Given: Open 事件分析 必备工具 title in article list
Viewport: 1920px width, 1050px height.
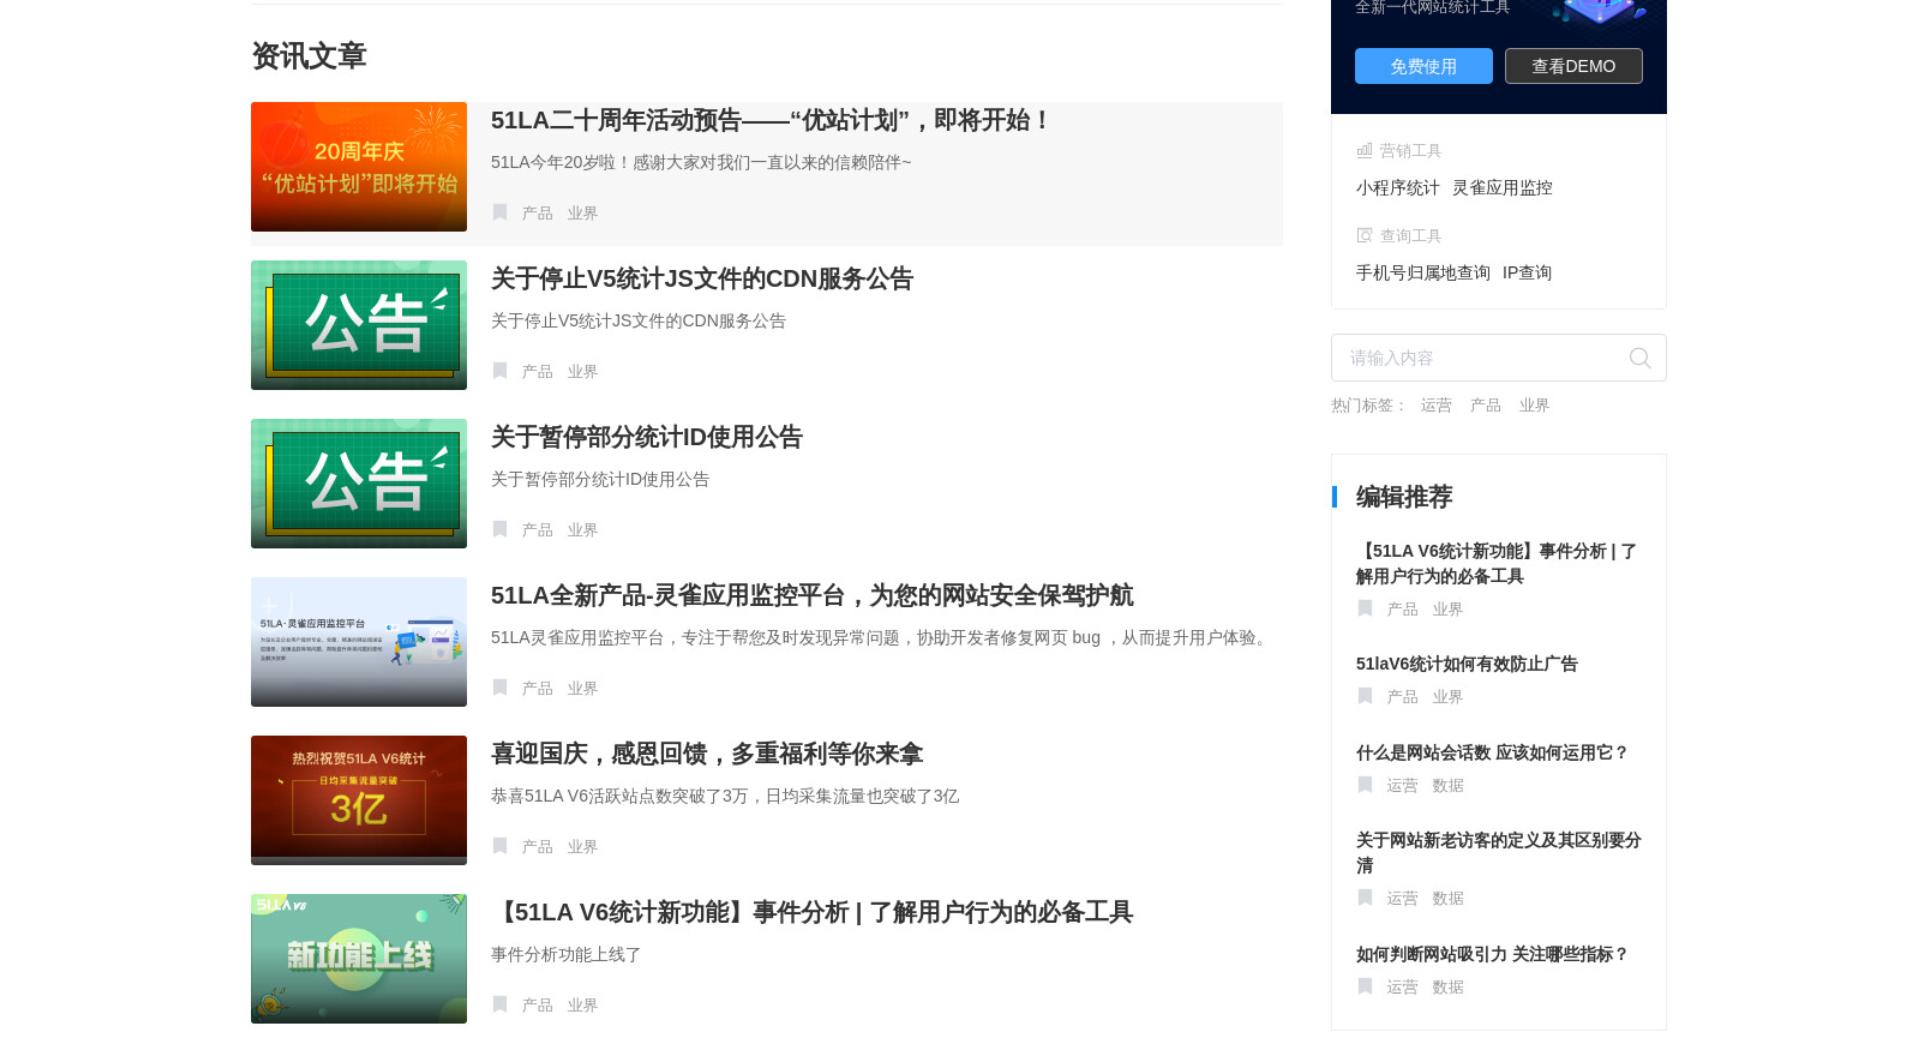Looking at the screenshot, I should (812, 912).
